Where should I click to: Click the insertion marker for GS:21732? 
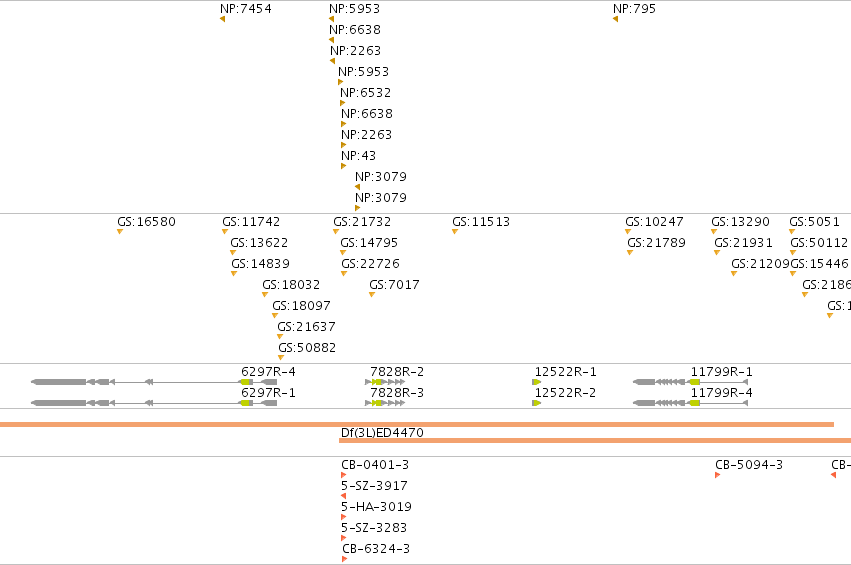[336, 232]
